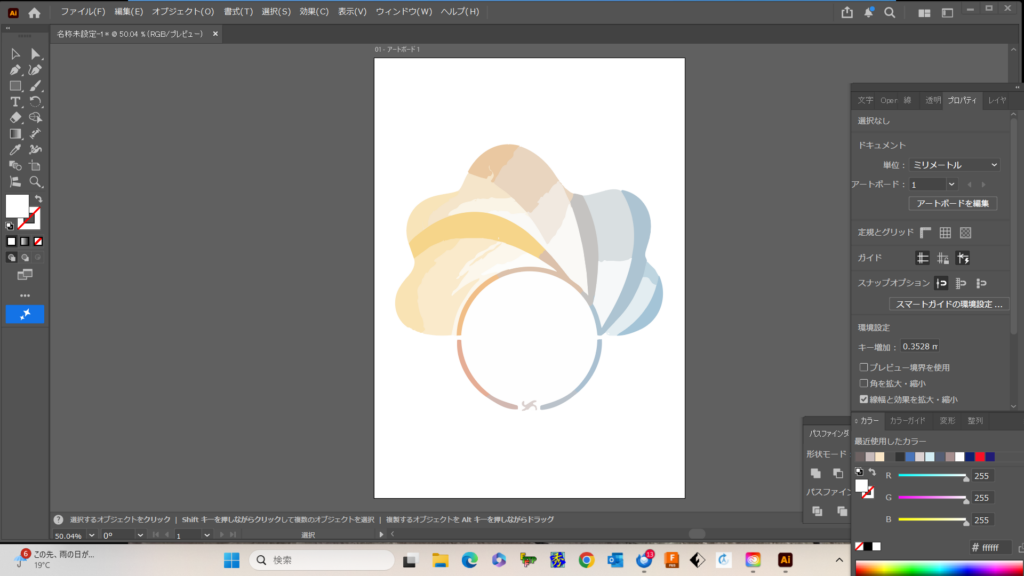Viewport: 1024px width, 576px height.
Task: Switch to the カラーガイド tab
Action: [907, 421]
